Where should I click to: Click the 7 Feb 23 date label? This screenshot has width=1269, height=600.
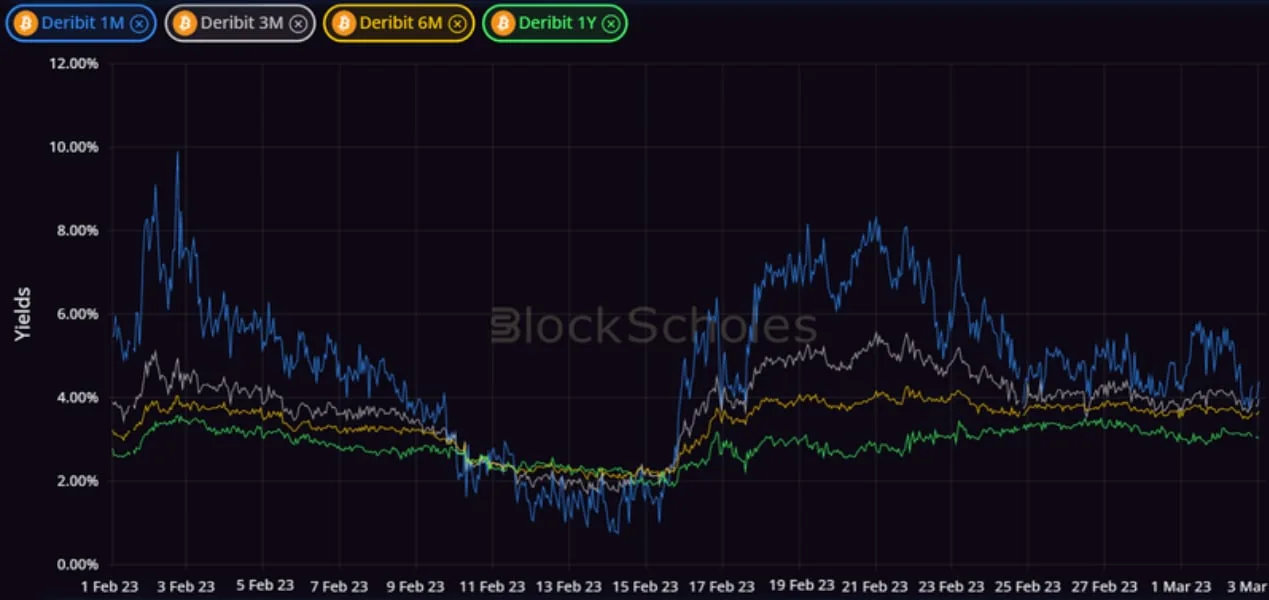pyautogui.click(x=339, y=587)
